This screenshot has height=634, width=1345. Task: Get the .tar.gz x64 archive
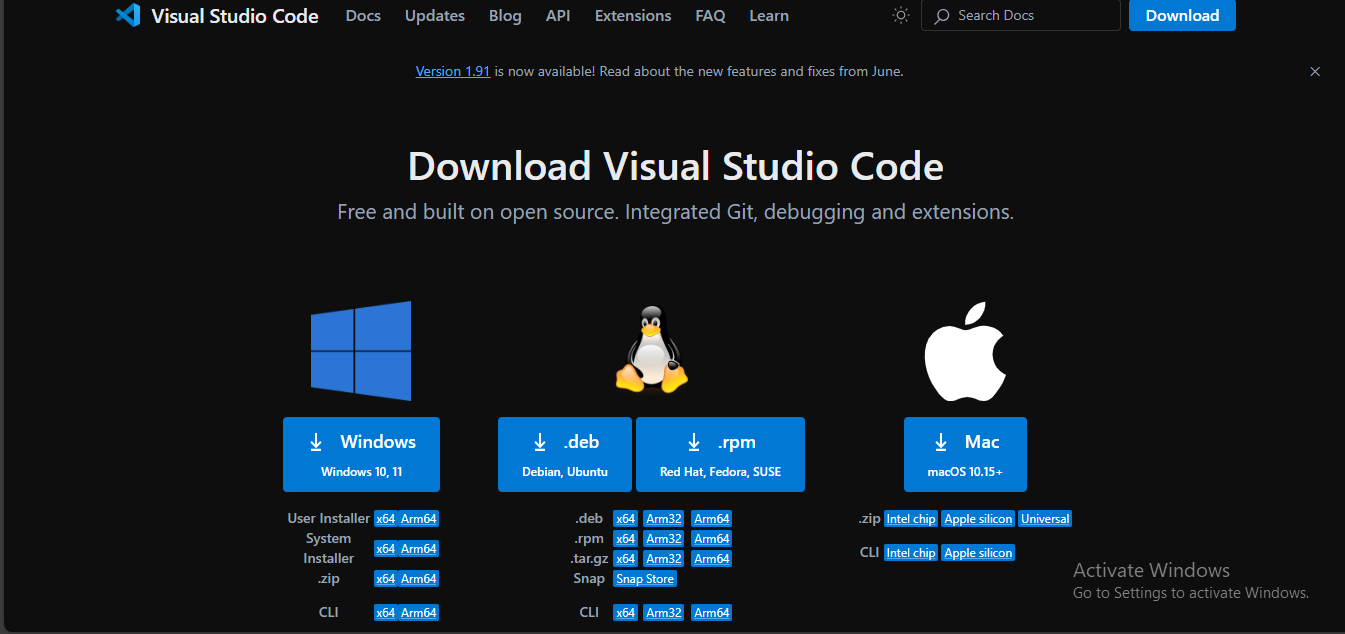point(626,559)
